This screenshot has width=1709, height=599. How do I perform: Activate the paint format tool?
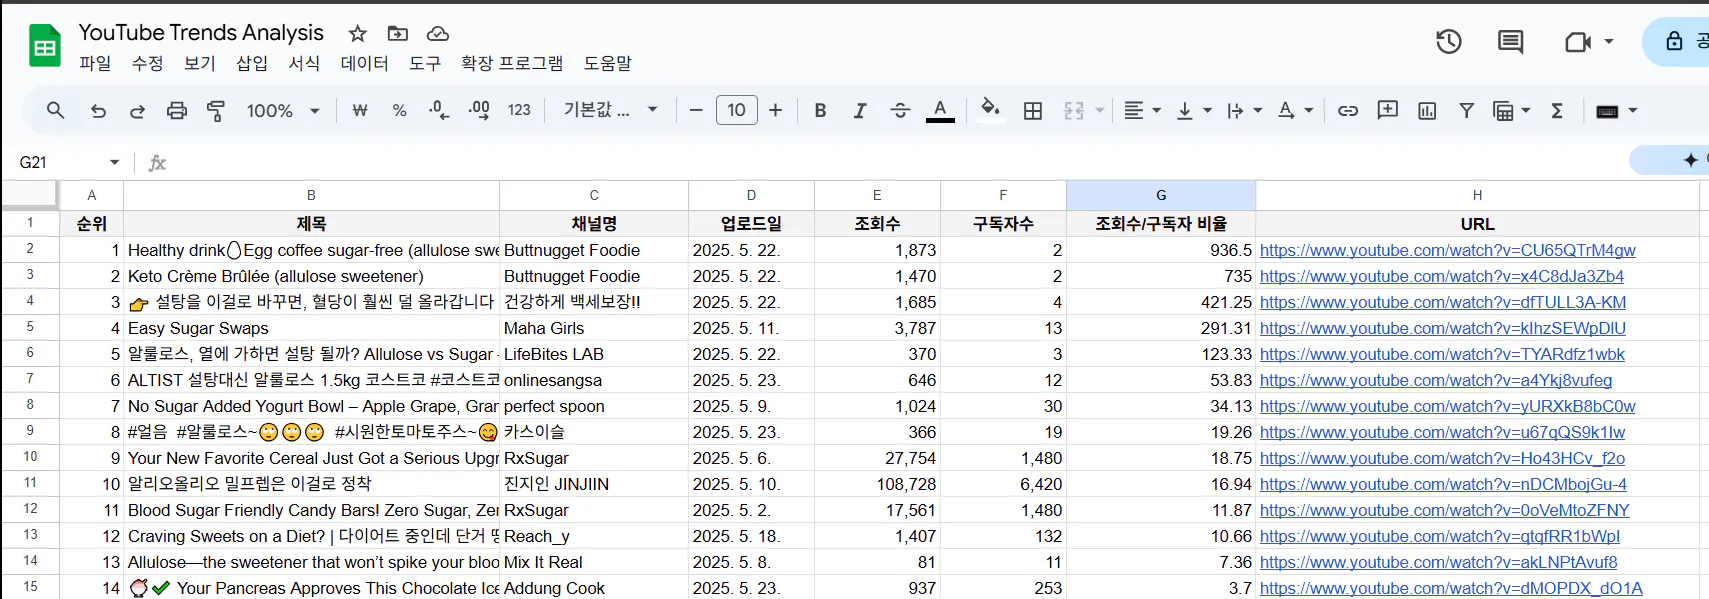pyautogui.click(x=216, y=110)
